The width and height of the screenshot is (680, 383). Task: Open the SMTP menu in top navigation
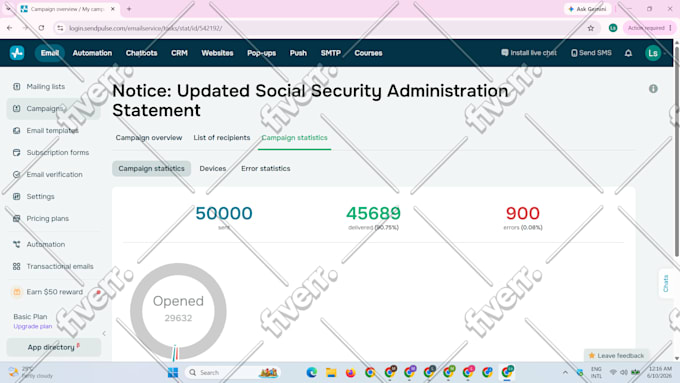point(330,53)
